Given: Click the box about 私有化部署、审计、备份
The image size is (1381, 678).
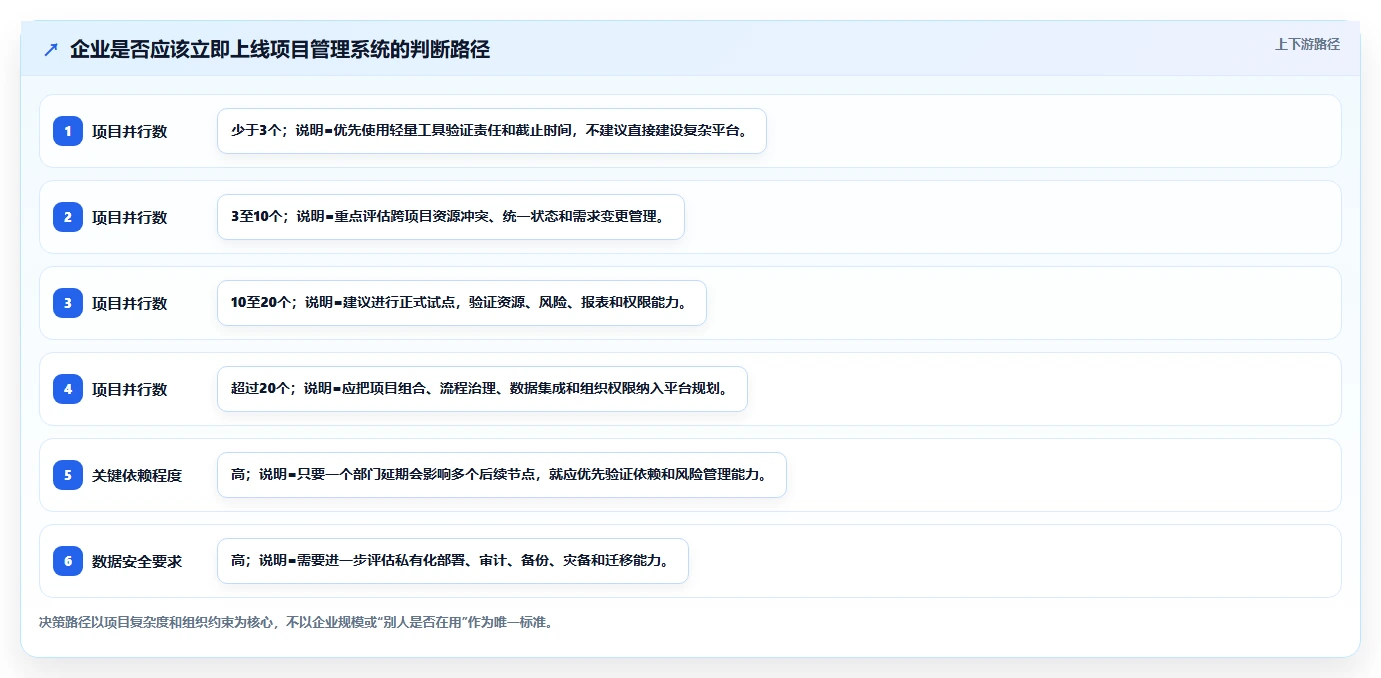Looking at the screenshot, I should [453, 561].
